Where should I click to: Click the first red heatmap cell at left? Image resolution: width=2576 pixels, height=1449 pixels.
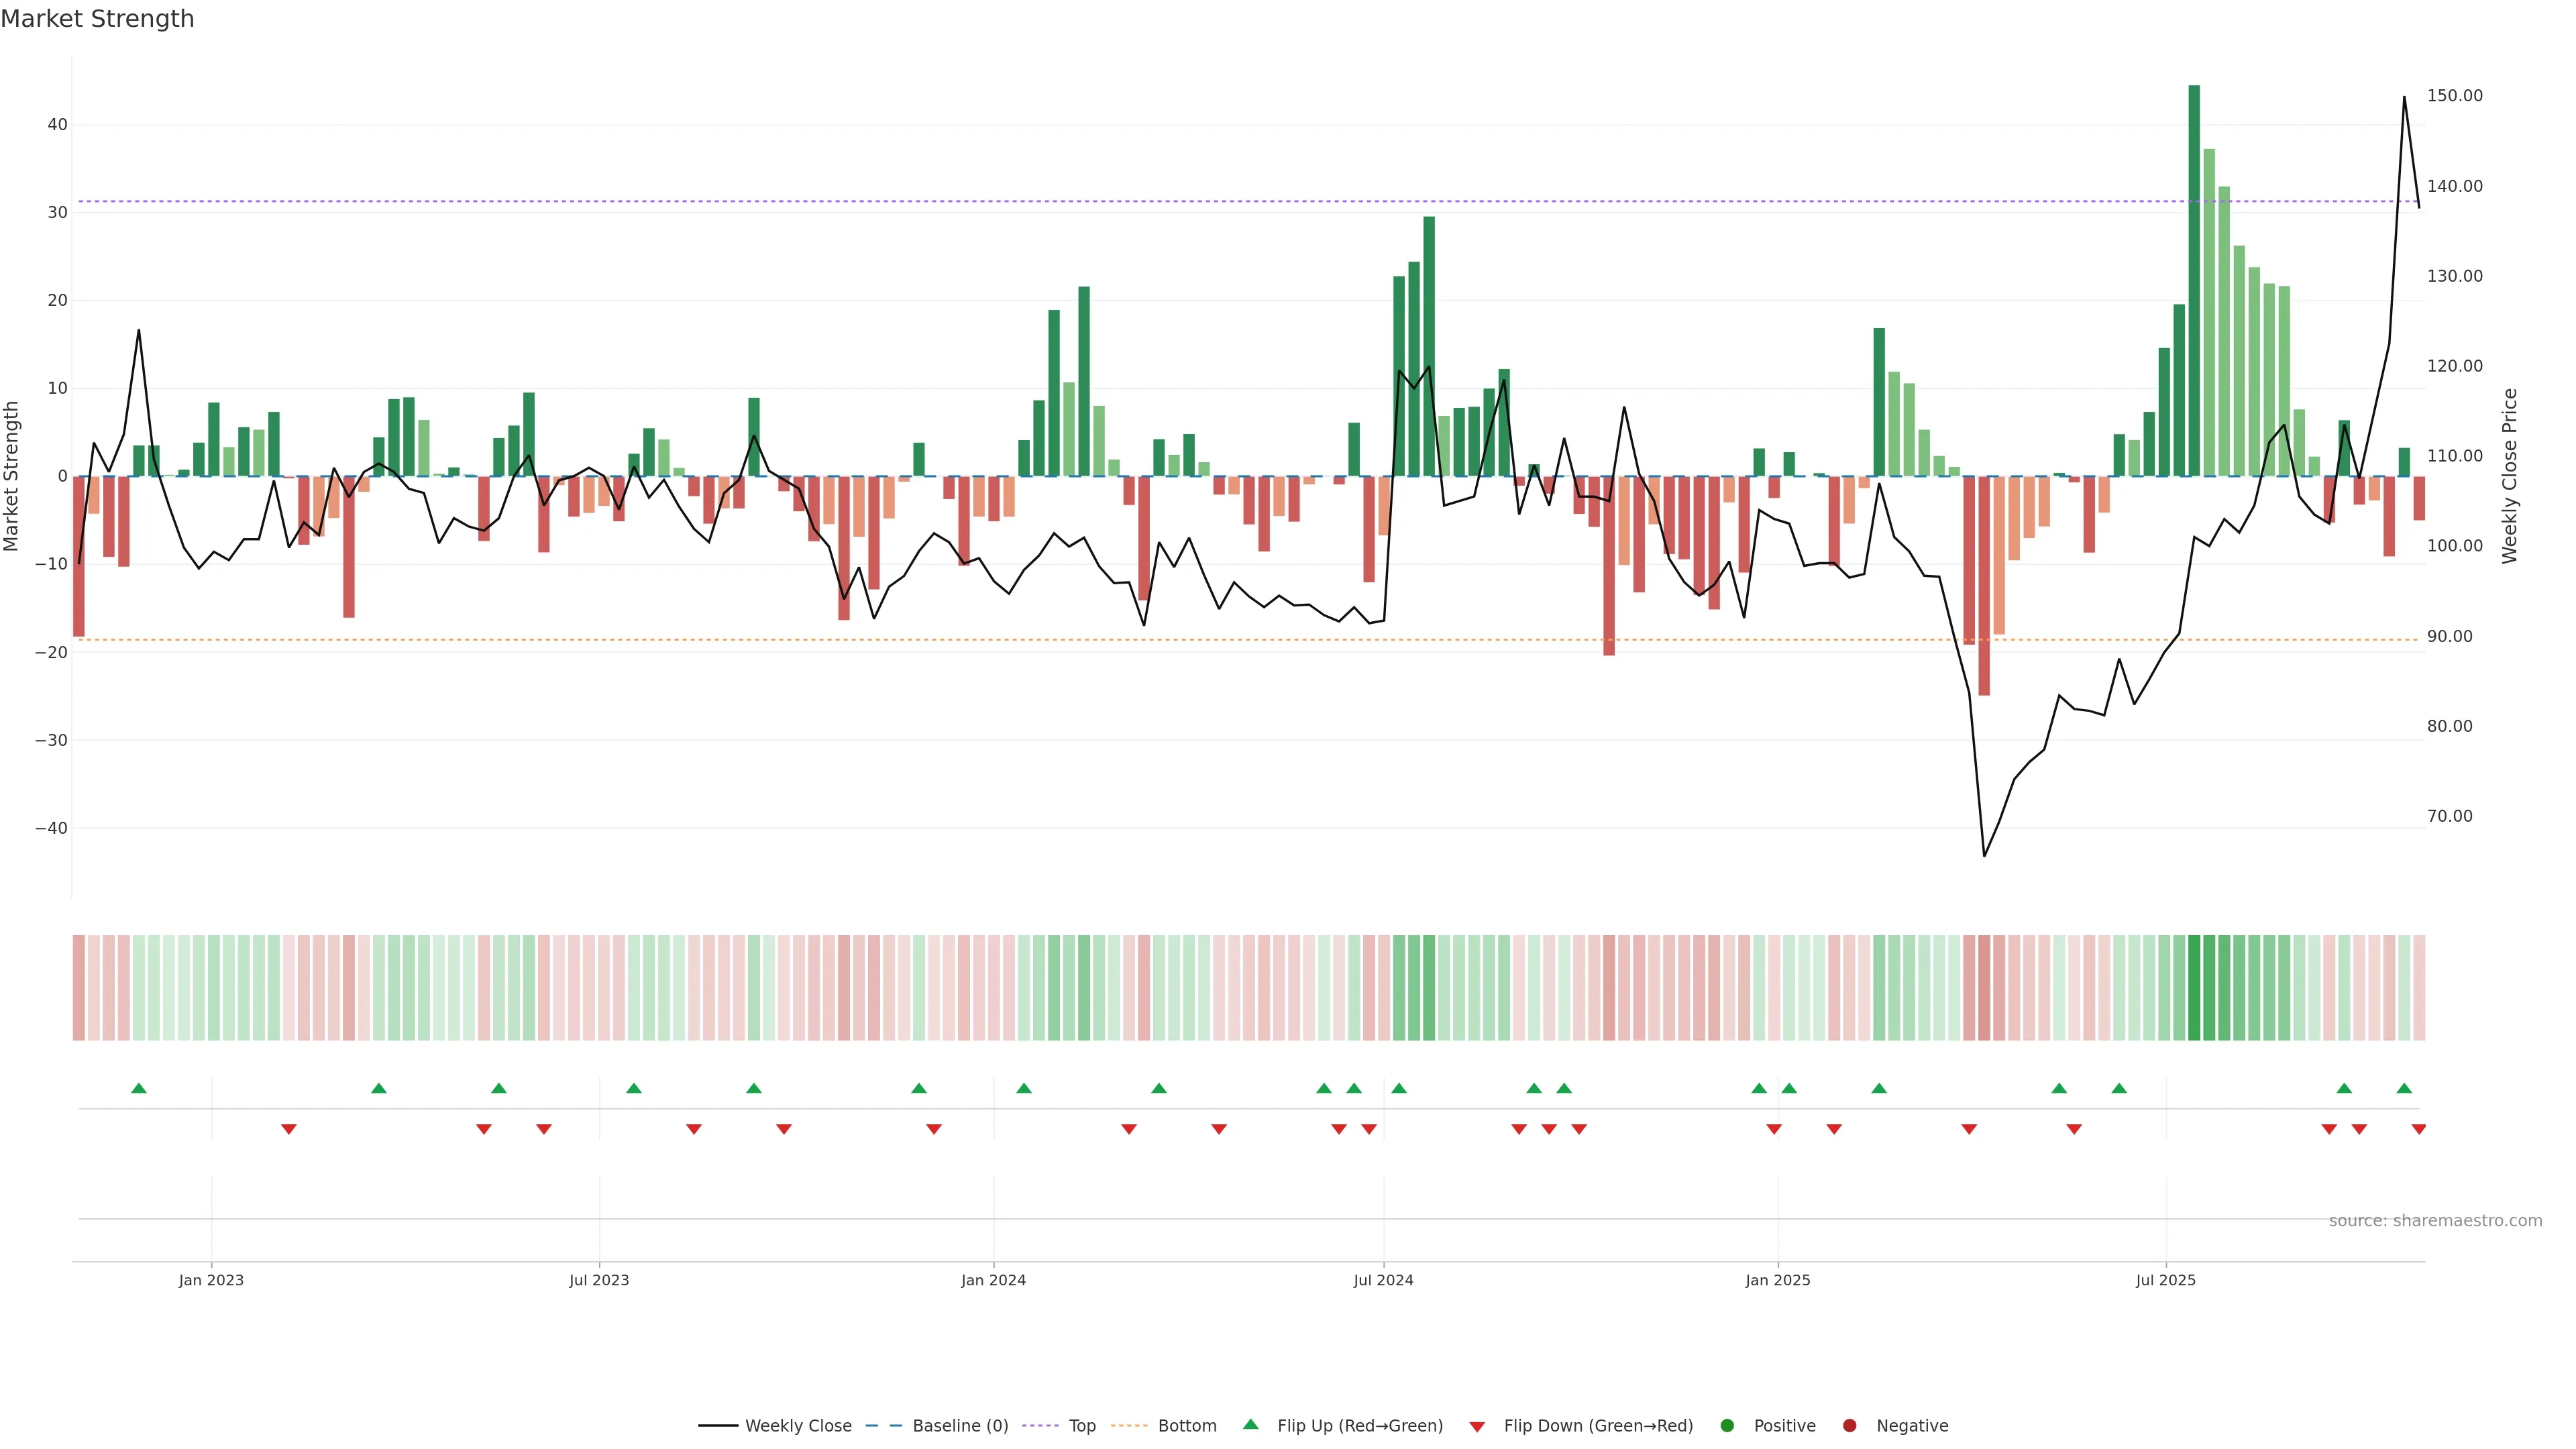[x=78, y=987]
